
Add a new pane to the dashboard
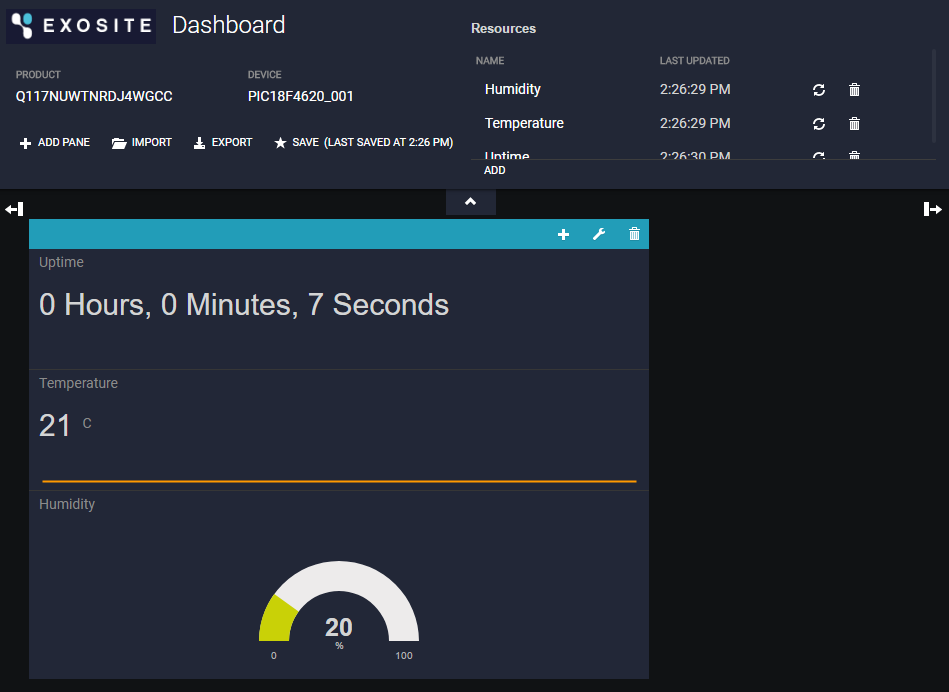tap(55, 142)
